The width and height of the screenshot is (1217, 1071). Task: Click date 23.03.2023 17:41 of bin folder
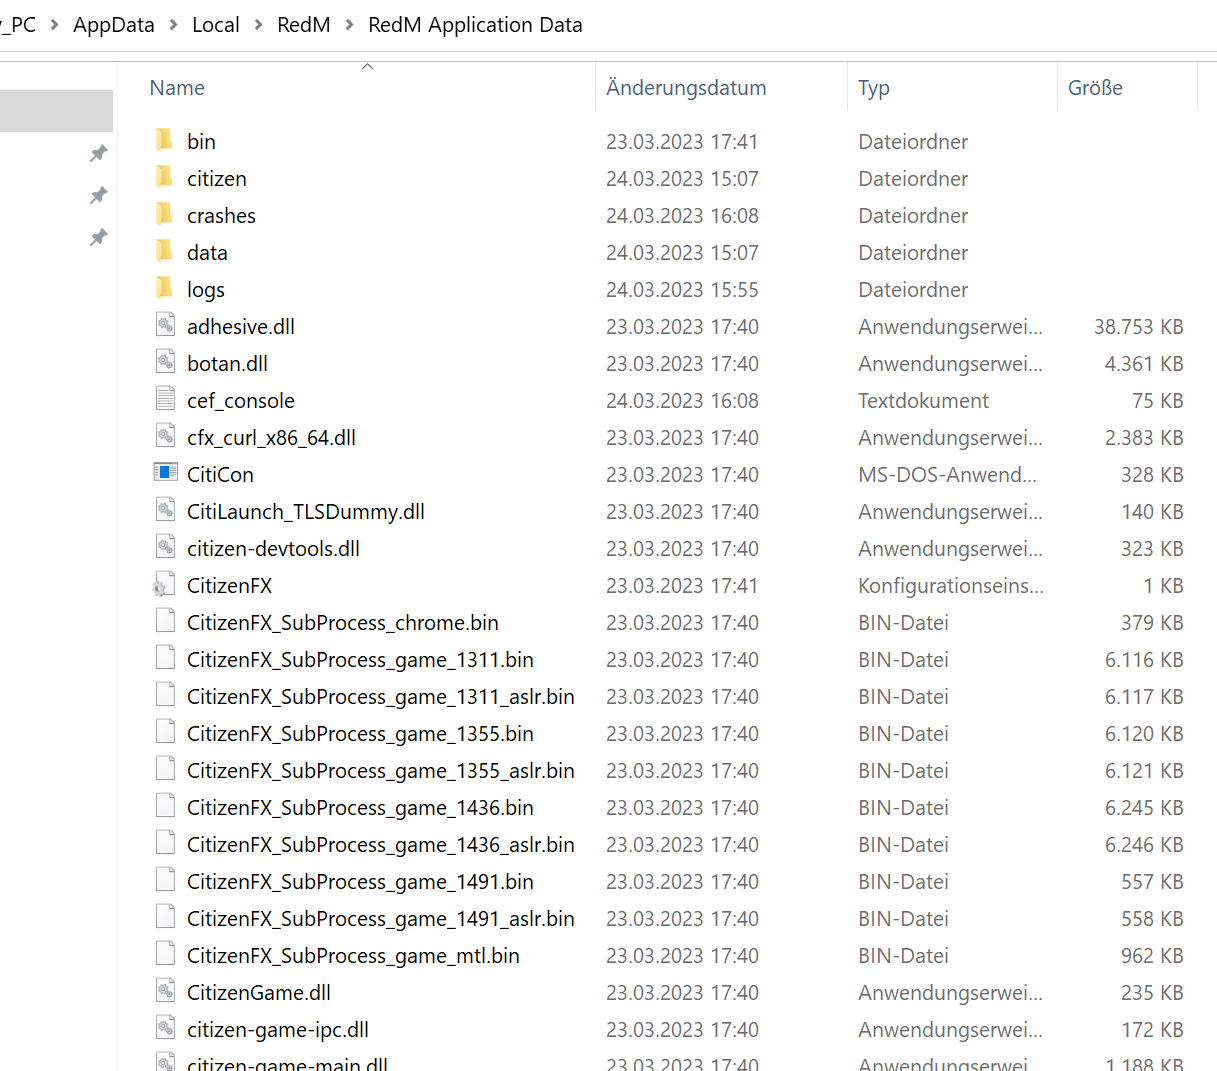(682, 141)
